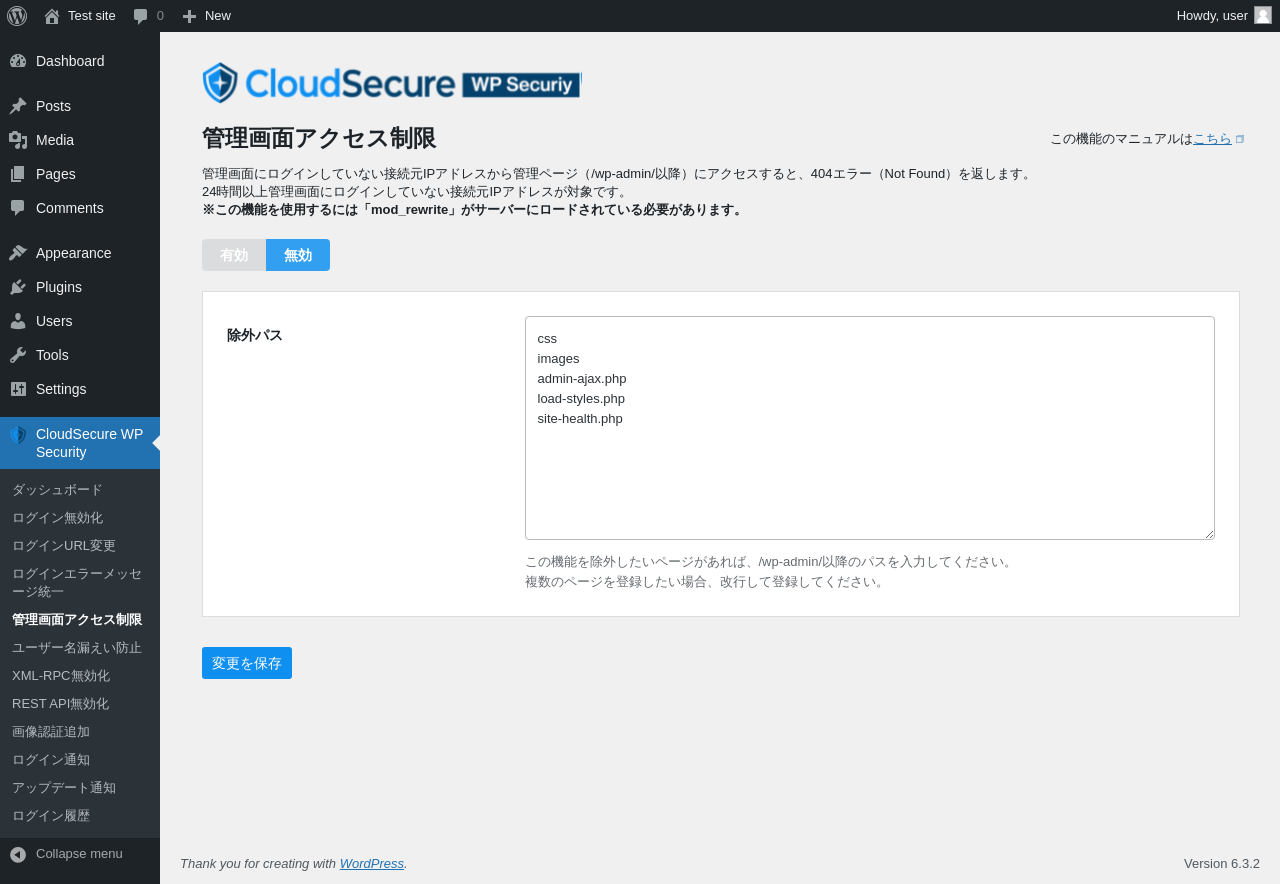Click the 管理画面アクセス制限 page heading

click(x=319, y=138)
